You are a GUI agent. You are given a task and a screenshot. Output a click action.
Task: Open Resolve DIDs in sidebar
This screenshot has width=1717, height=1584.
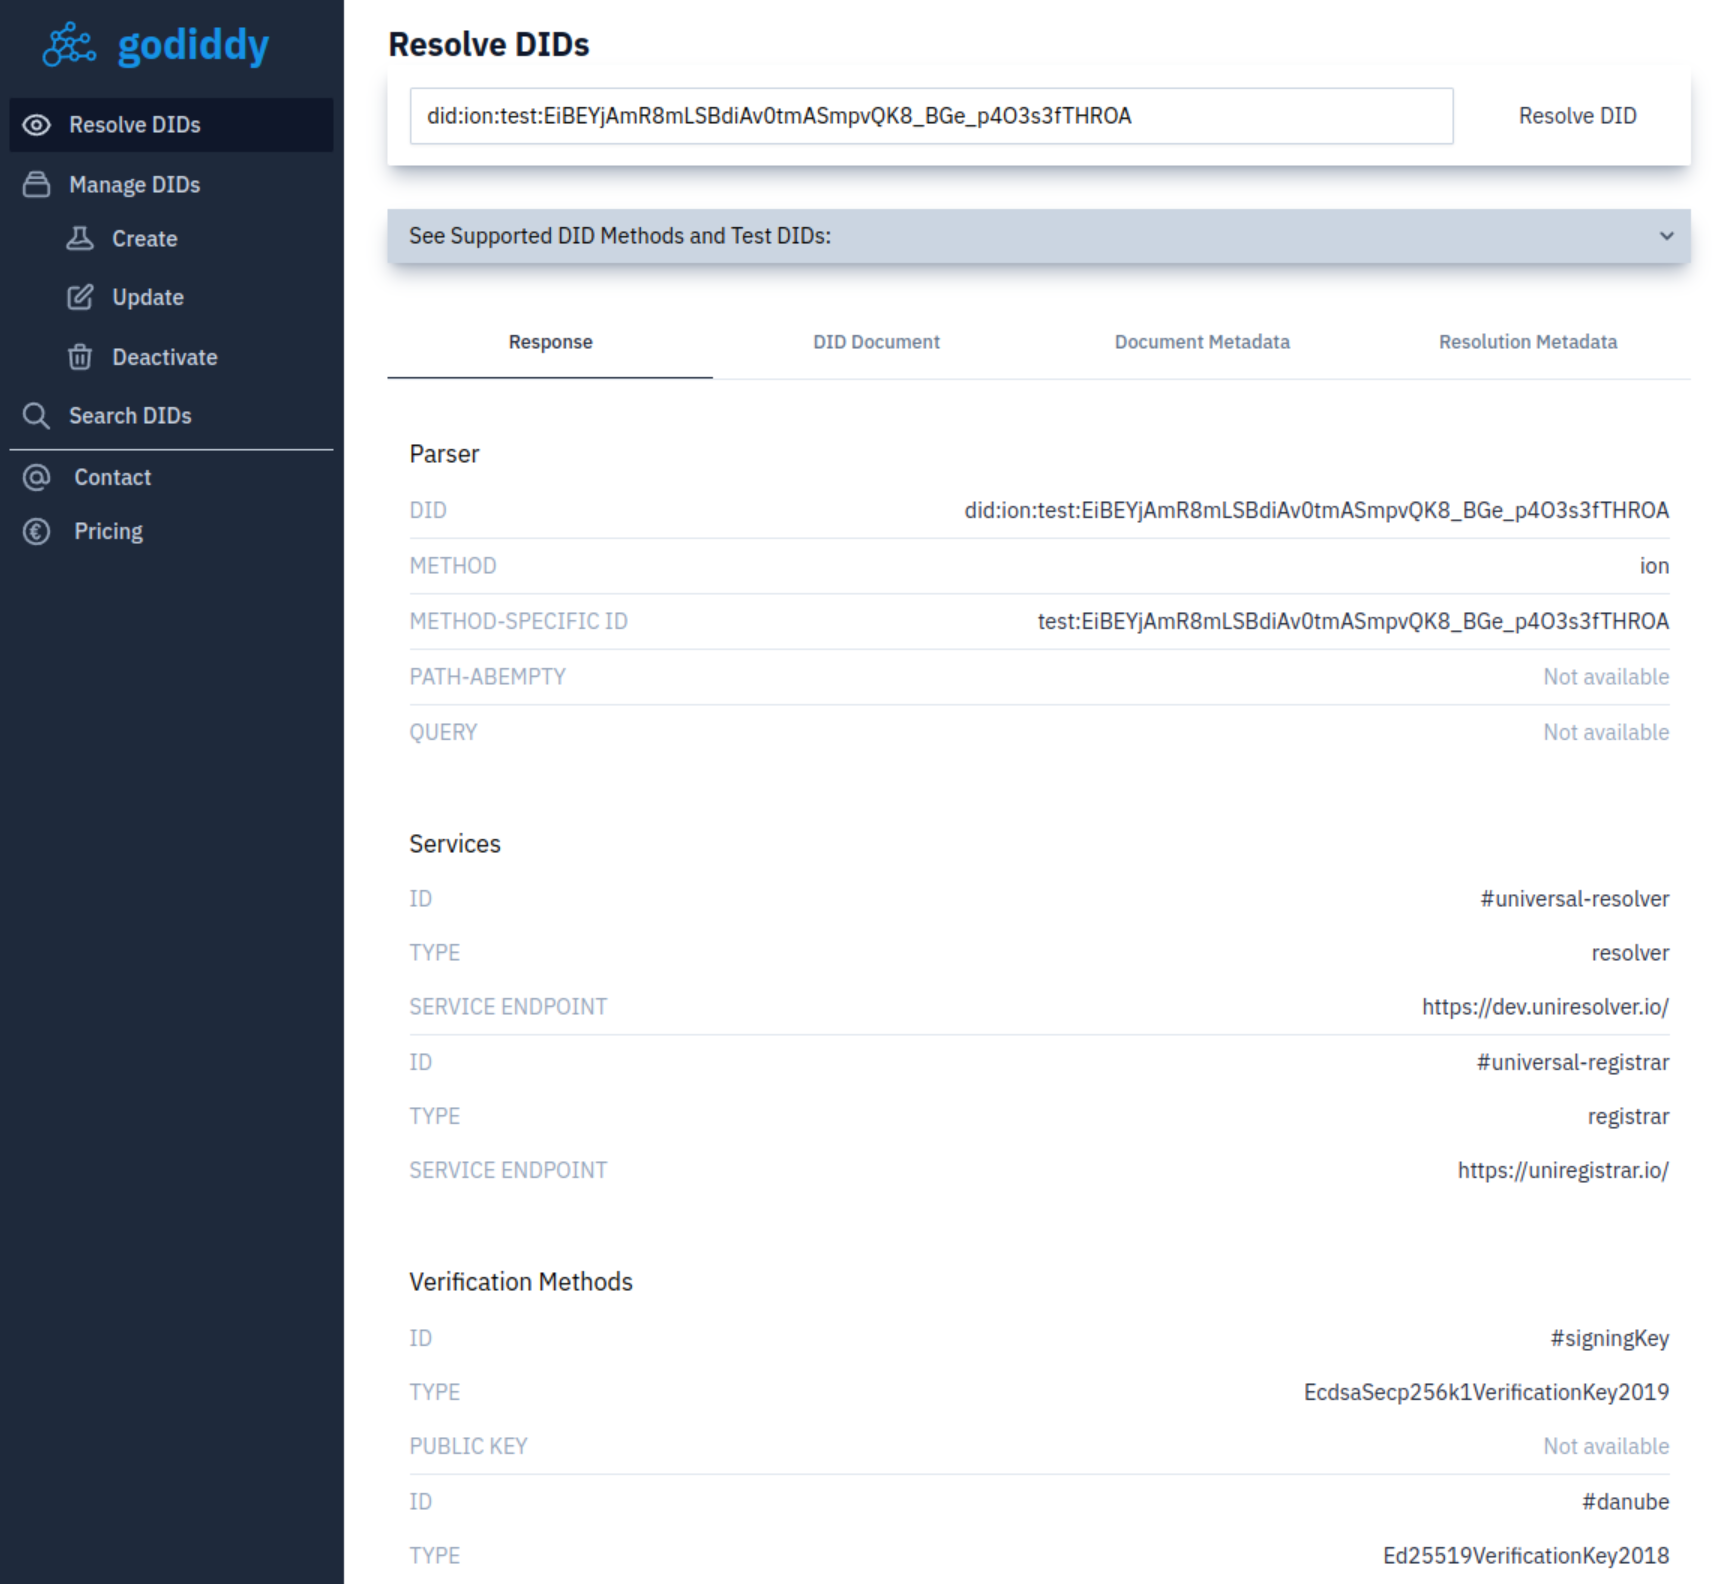[x=171, y=125]
